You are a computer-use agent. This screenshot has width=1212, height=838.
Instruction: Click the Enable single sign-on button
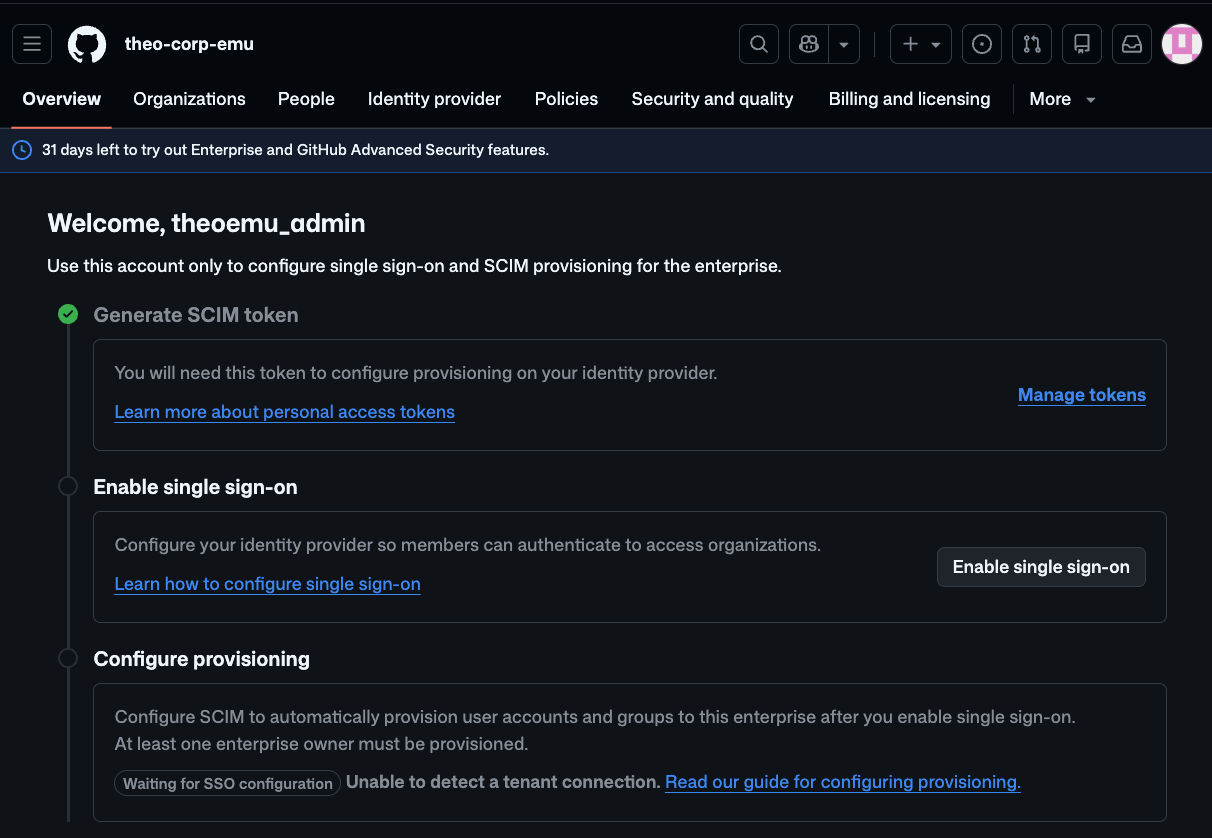(1041, 567)
